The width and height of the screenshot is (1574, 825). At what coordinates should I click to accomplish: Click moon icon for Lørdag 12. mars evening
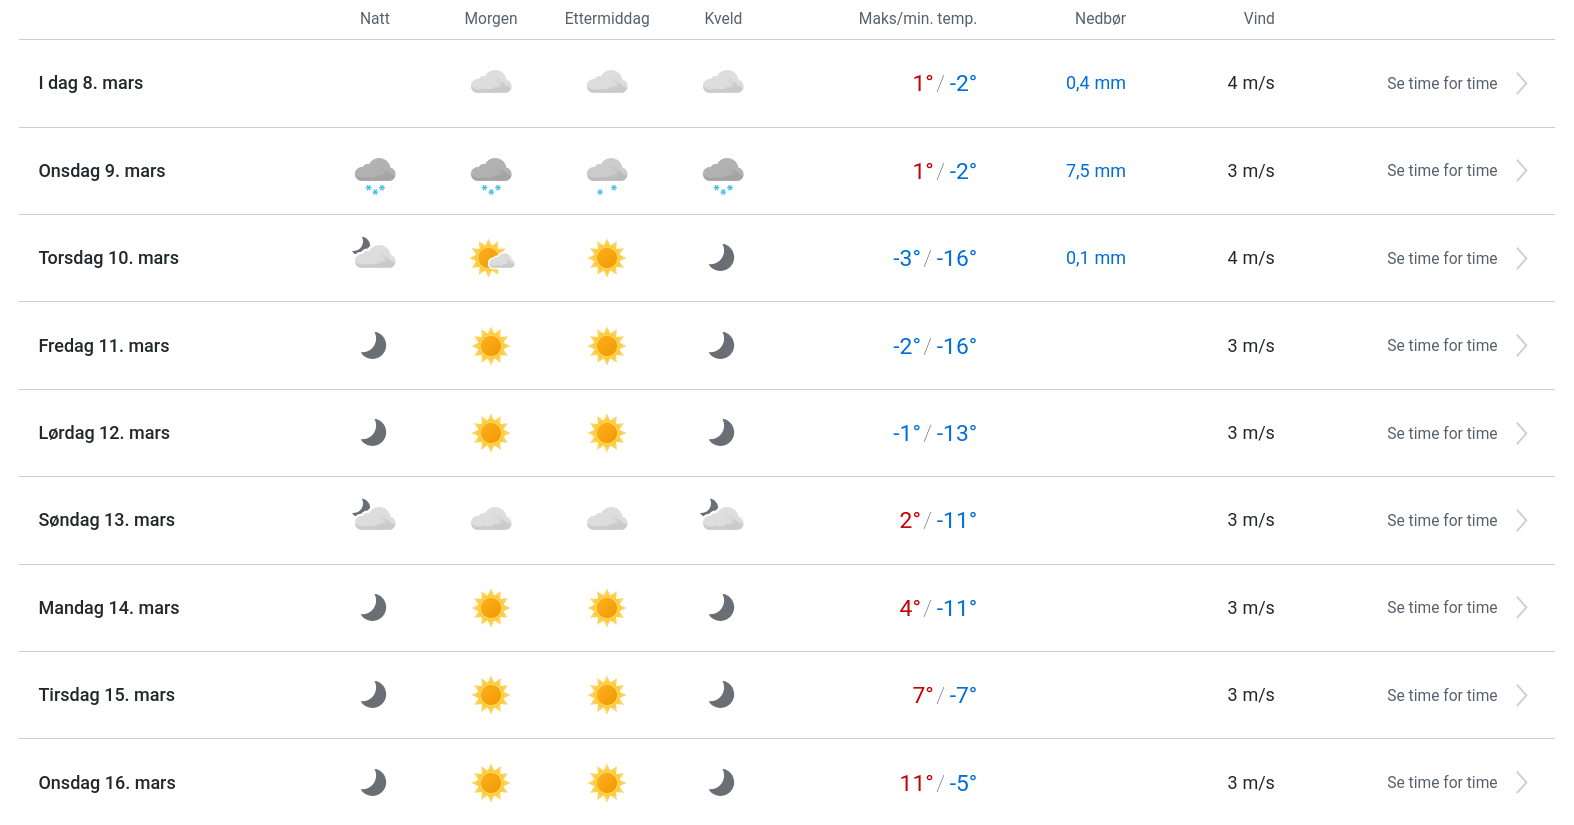click(722, 433)
